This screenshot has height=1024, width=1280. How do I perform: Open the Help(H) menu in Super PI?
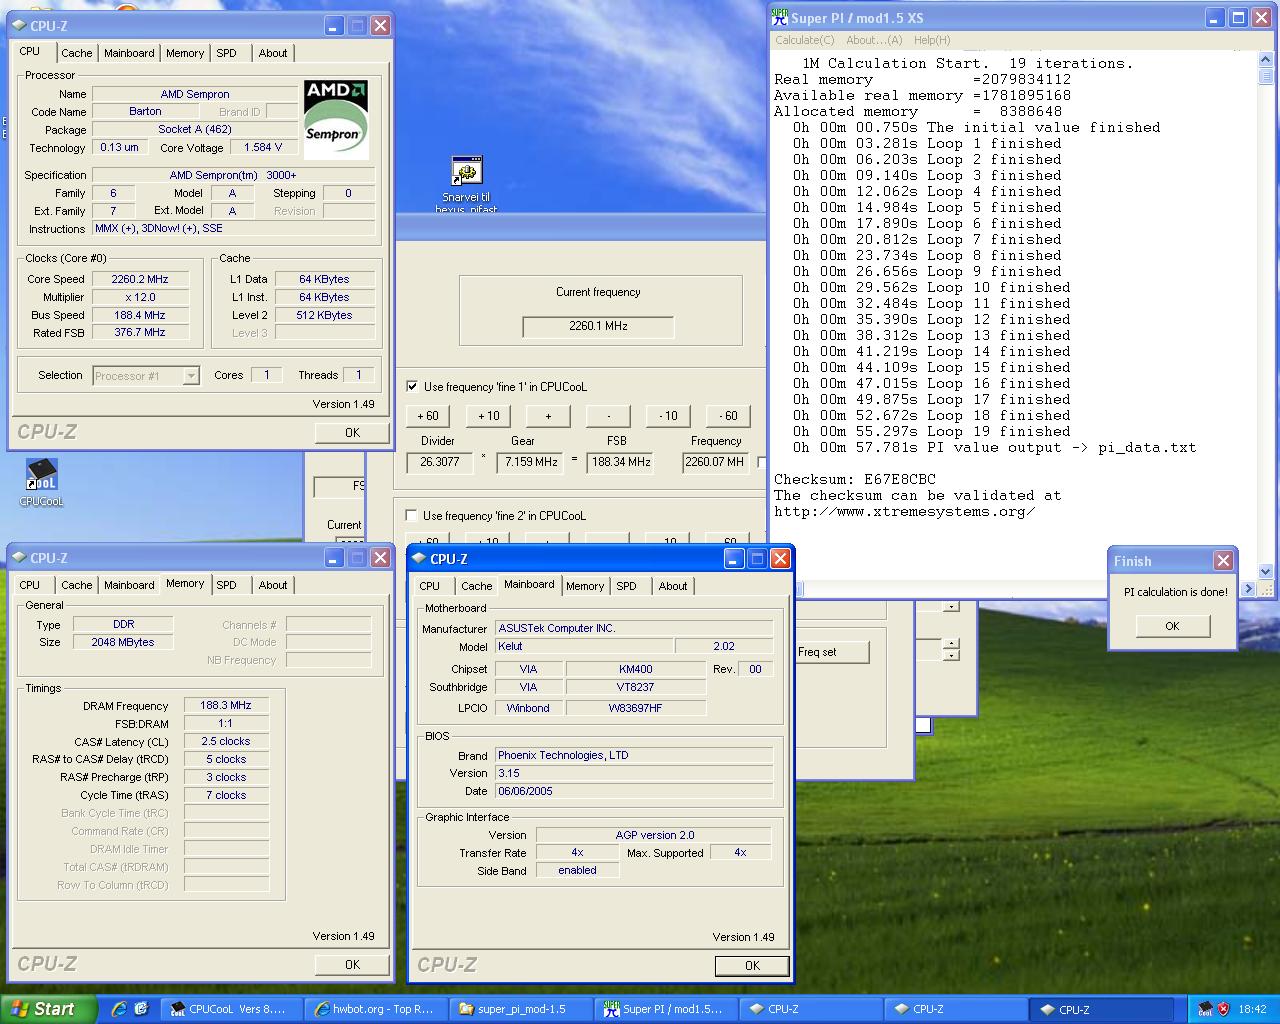[932, 40]
